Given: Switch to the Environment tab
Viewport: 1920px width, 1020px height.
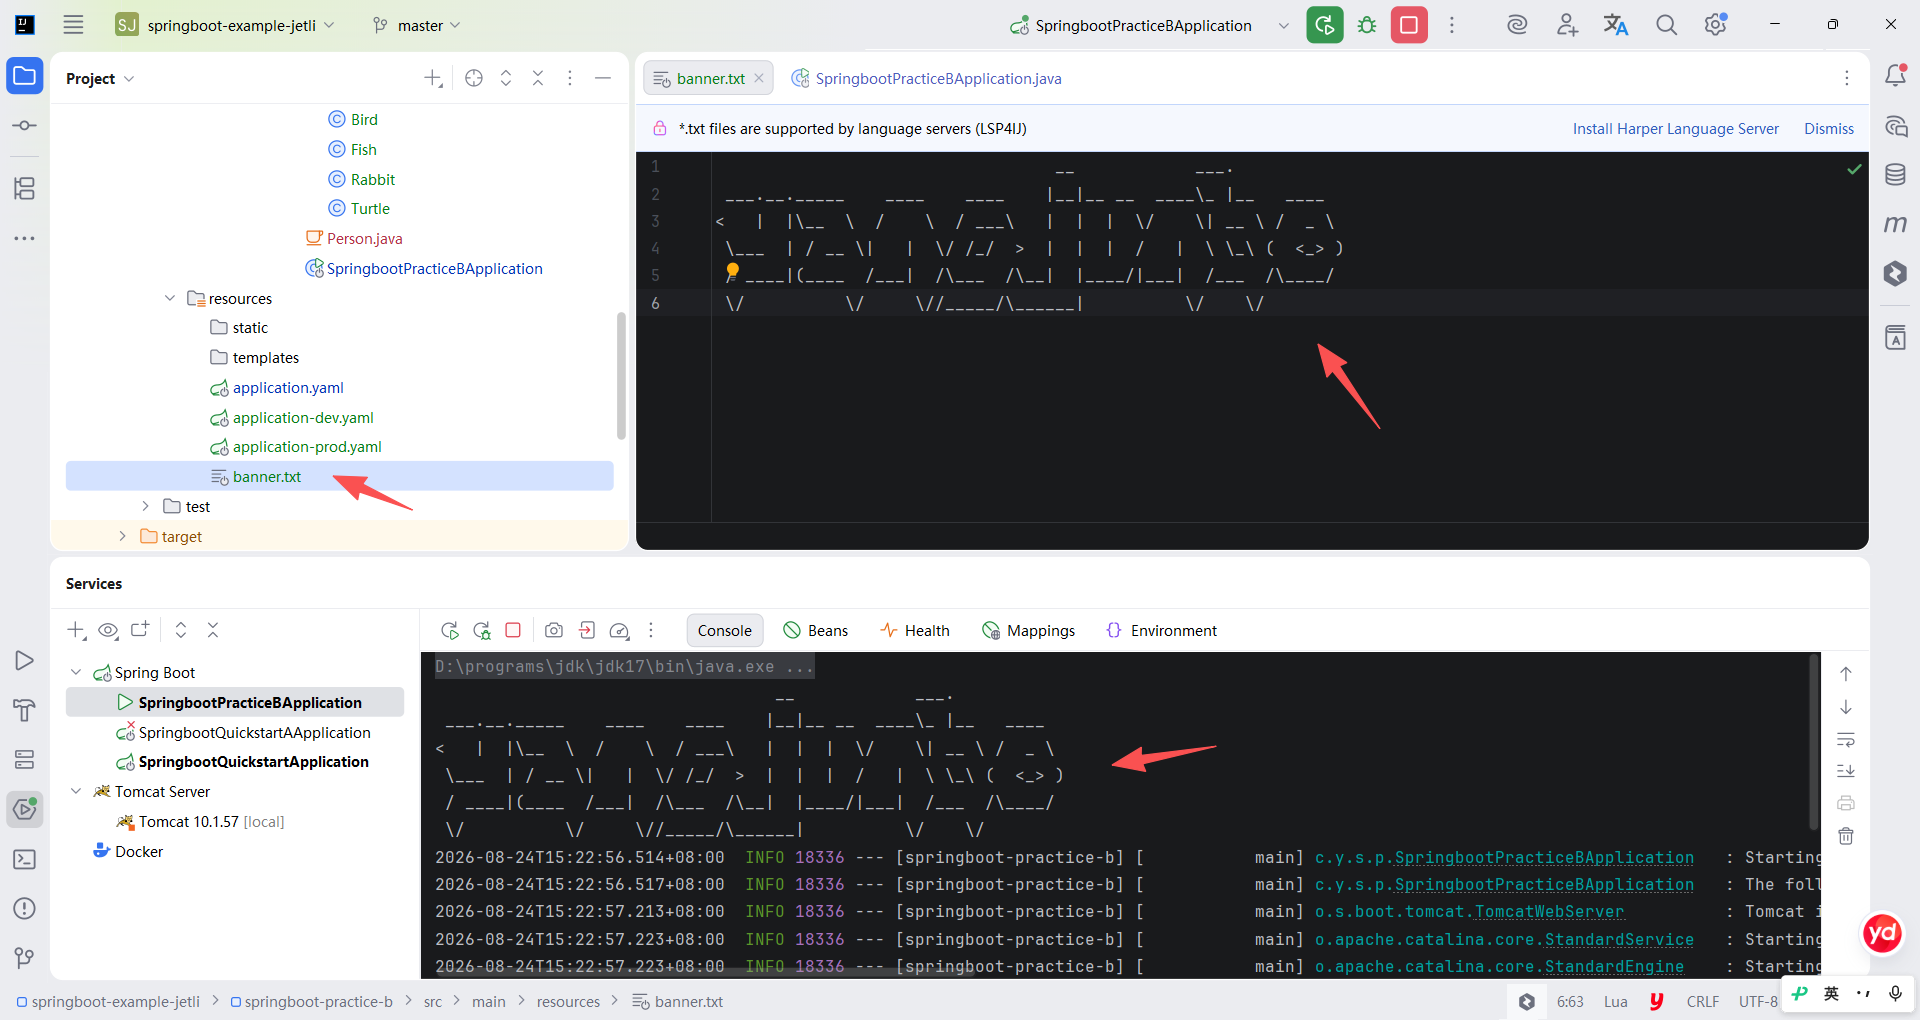Looking at the screenshot, I should (1162, 630).
